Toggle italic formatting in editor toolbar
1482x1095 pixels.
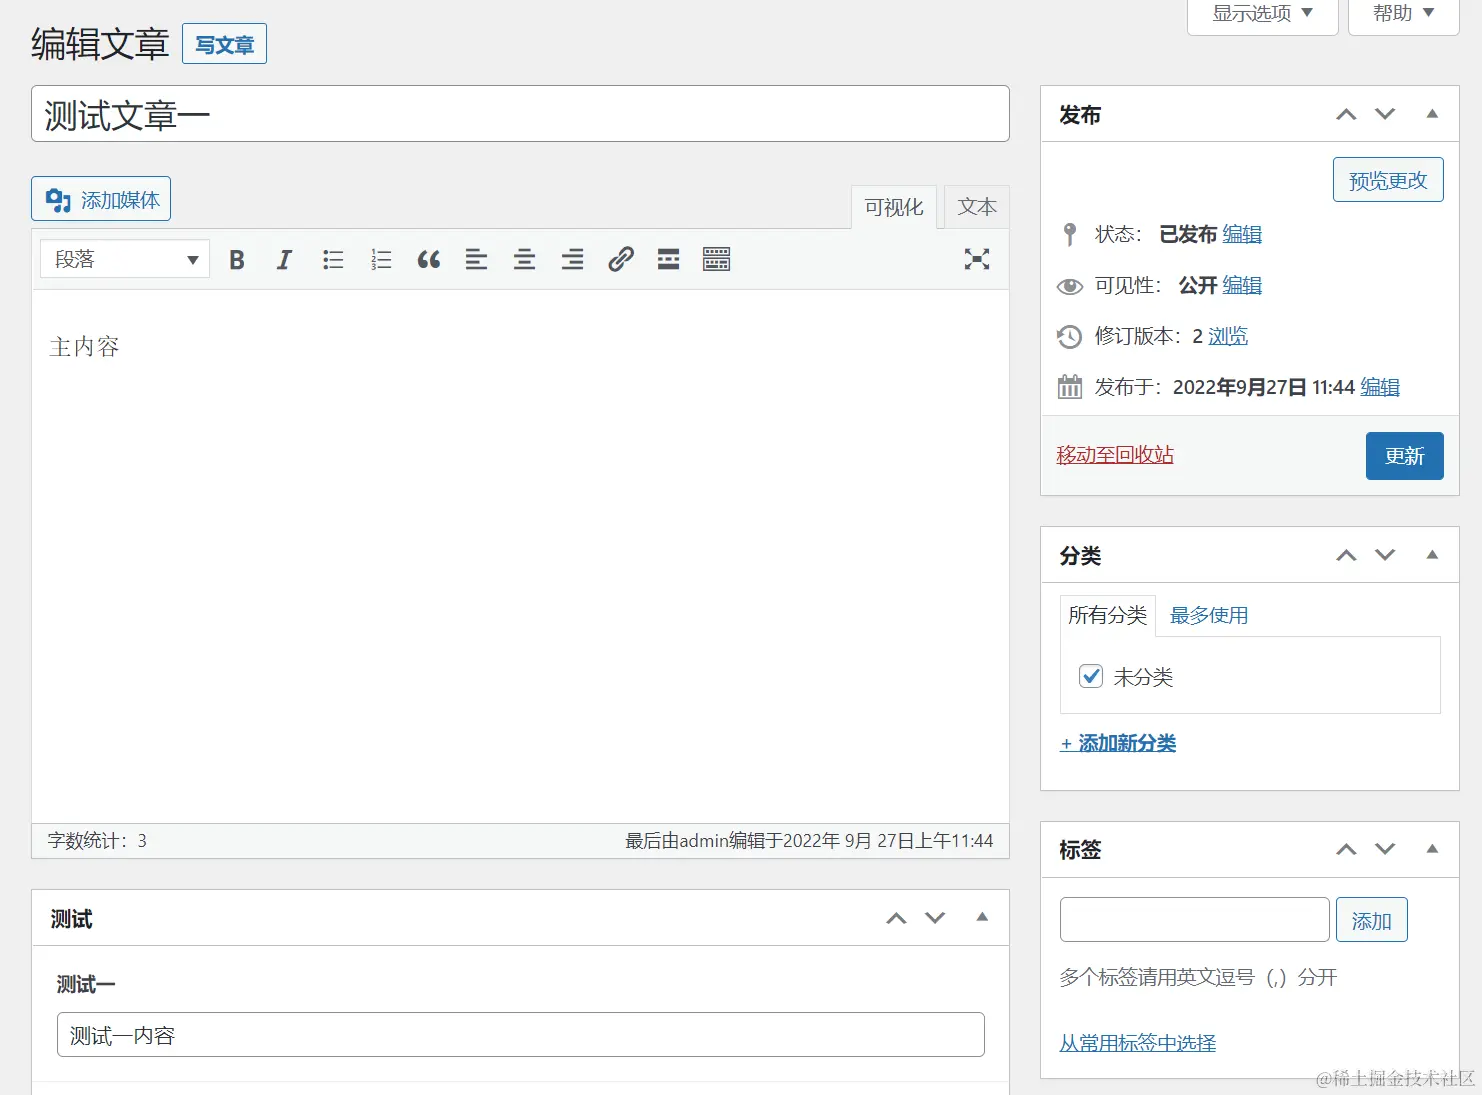[285, 260]
